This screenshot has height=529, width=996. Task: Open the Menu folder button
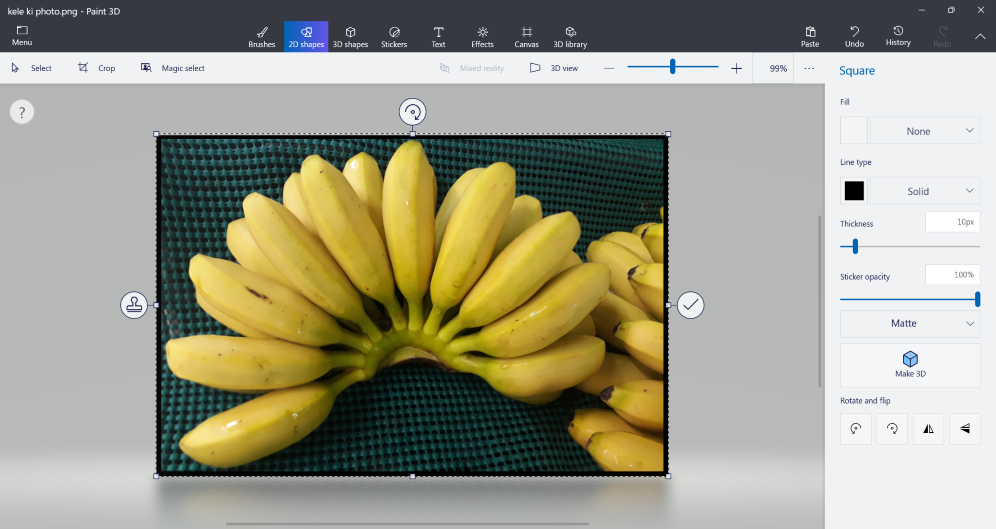[x=22, y=36]
